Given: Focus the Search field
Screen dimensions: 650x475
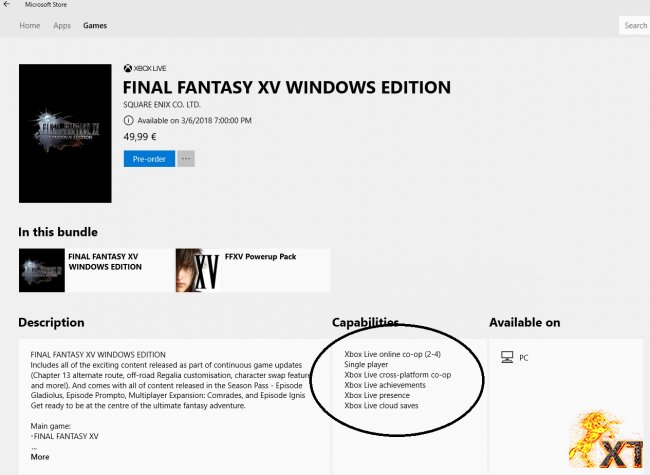Looking at the screenshot, I should [635, 25].
